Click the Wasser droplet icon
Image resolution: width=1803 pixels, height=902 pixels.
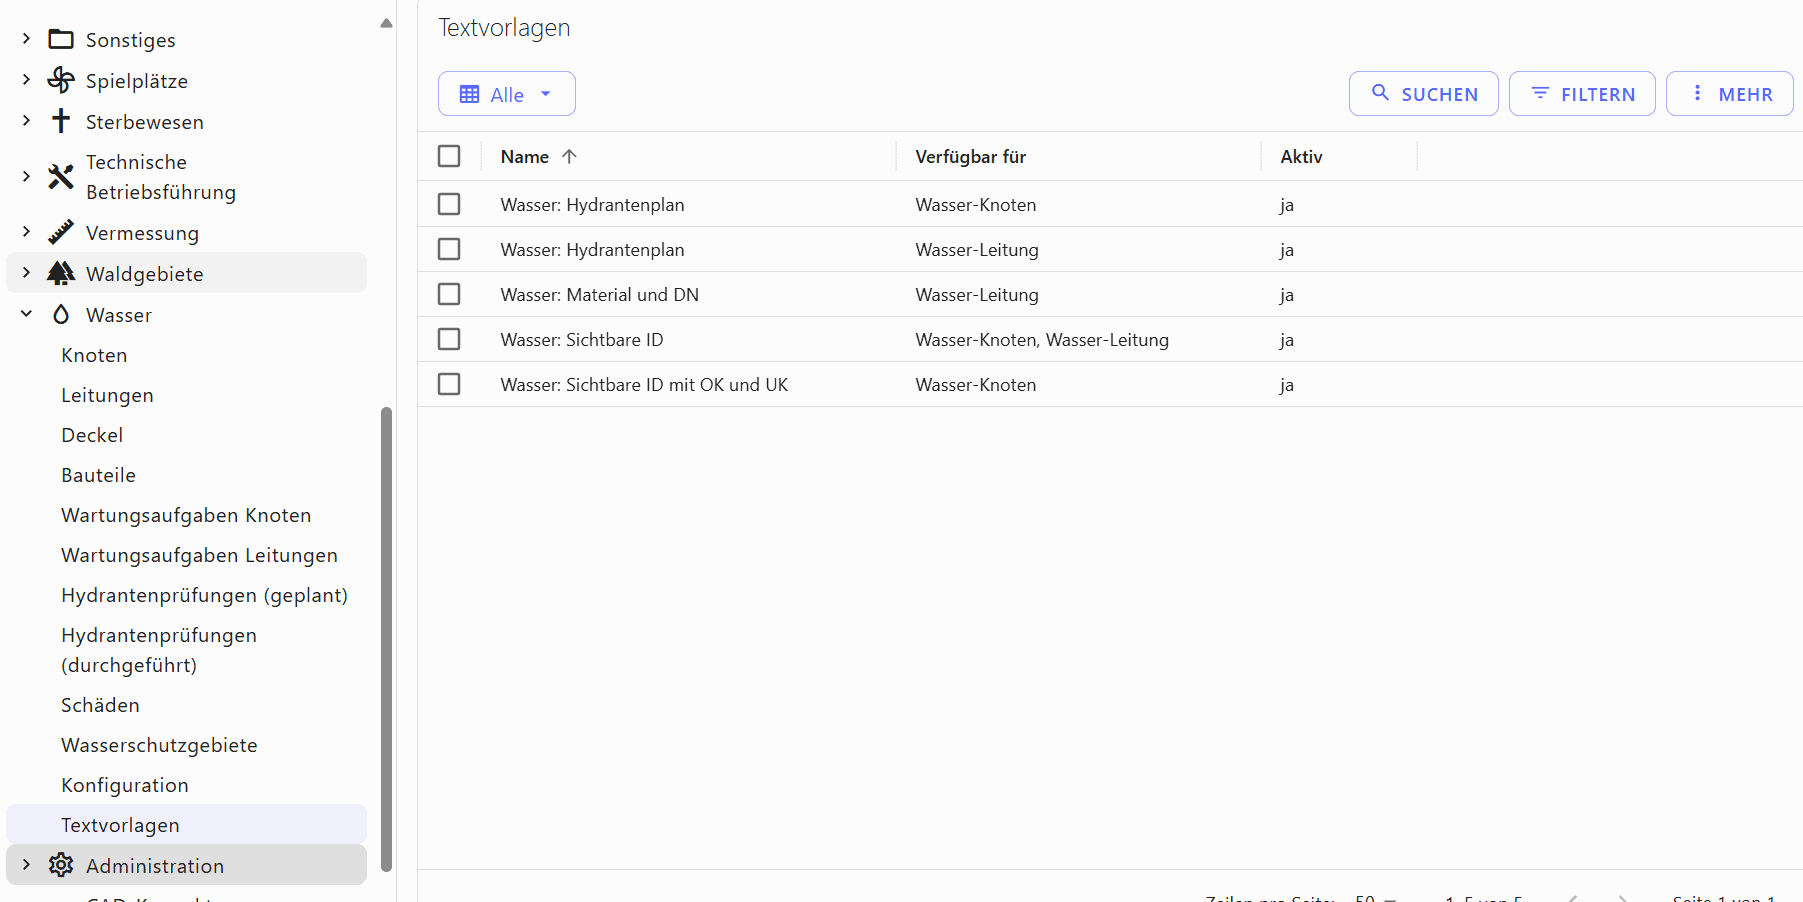click(61, 315)
